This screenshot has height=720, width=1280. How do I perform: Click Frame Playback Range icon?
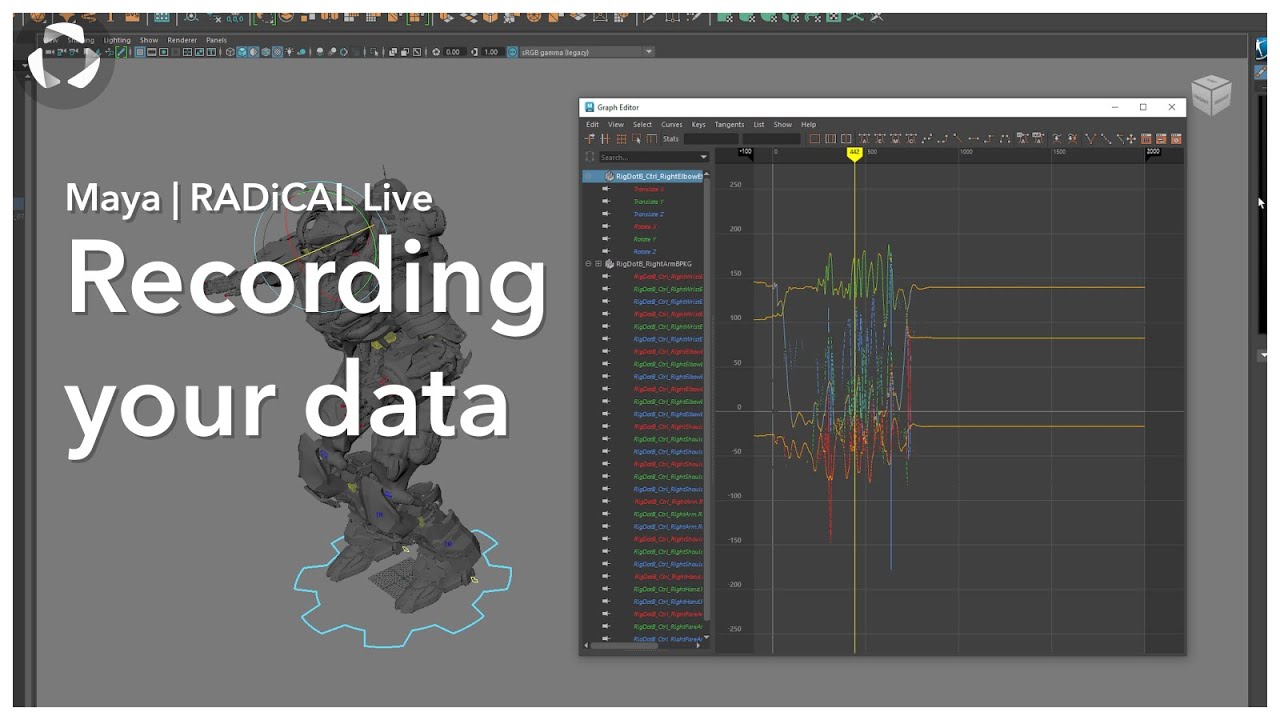tap(830, 138)
